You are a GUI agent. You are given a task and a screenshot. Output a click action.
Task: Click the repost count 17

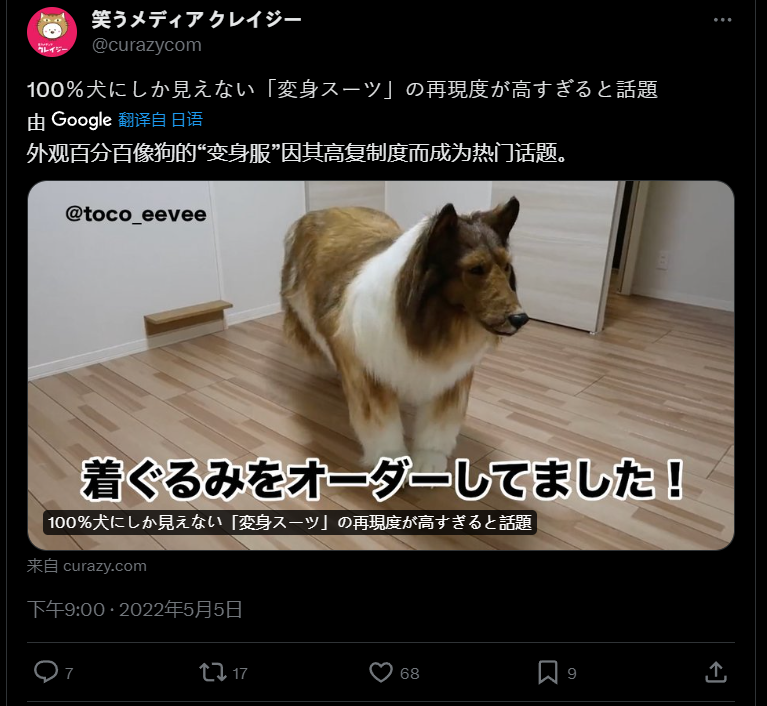coord(240,673)
